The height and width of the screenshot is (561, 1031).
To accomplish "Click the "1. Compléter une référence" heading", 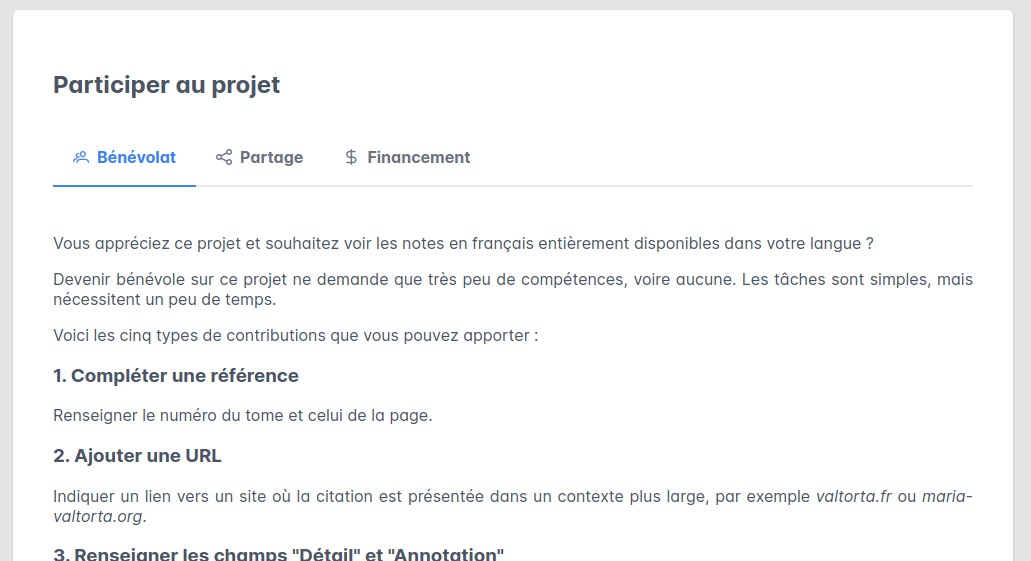I will [176, 376].
